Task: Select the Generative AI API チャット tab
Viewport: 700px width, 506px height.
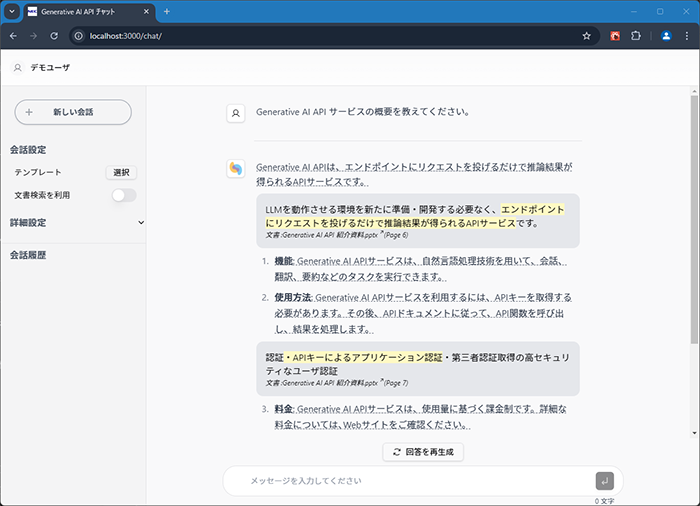Action: [89, 12]
